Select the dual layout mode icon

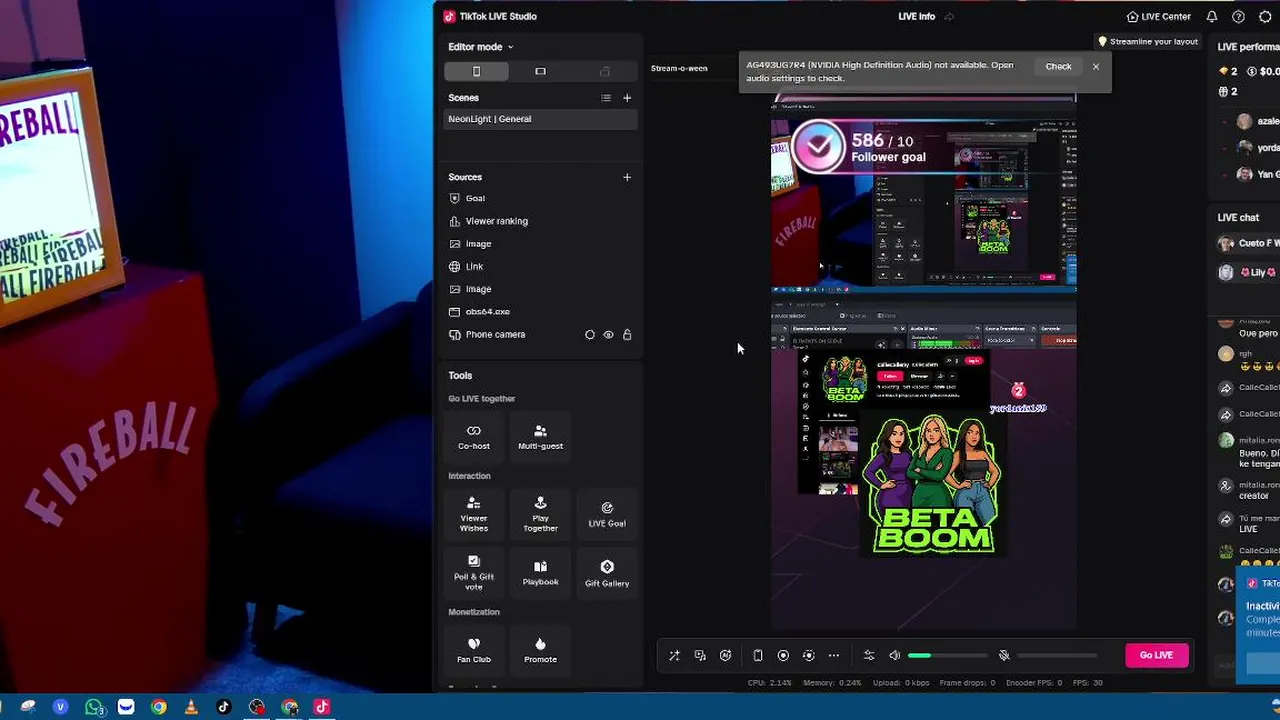point(604,71)
